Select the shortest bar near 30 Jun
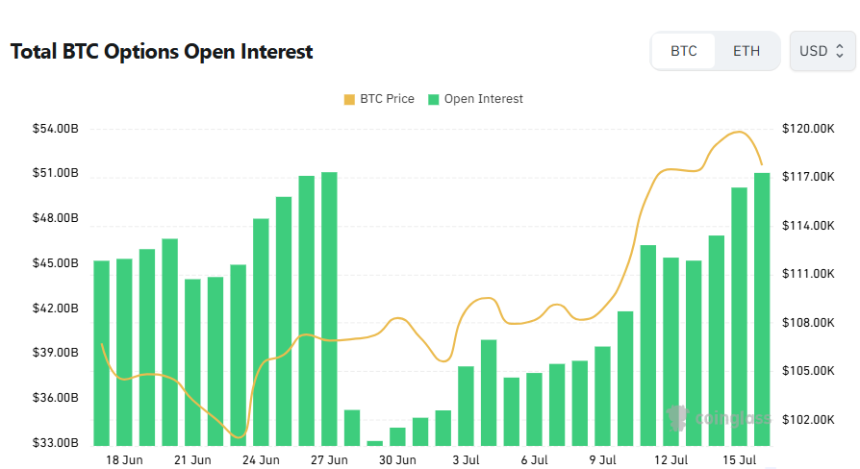This screenshot has width=860, height=469. pyautogui.click(x=375, y=443)
